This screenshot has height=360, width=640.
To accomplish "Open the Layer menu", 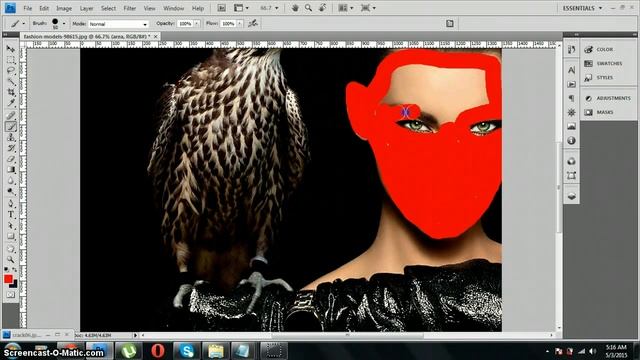I will pyautogui.click(x=86, y=8).
